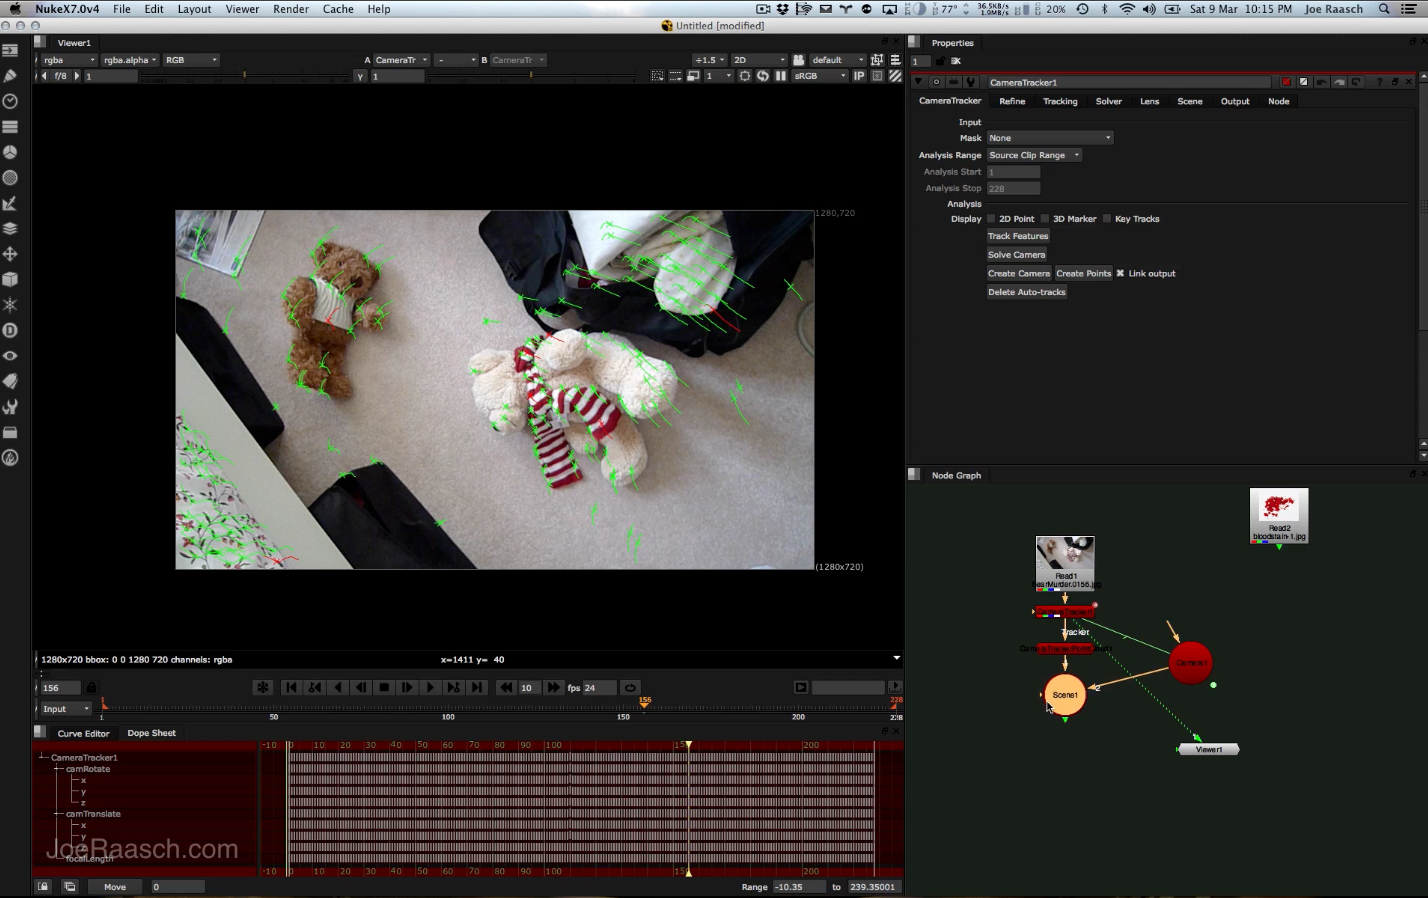Switch to the Tracking tab
Image resolution: width=1428 pixels, height=898 pixels.
[1060, 101]
